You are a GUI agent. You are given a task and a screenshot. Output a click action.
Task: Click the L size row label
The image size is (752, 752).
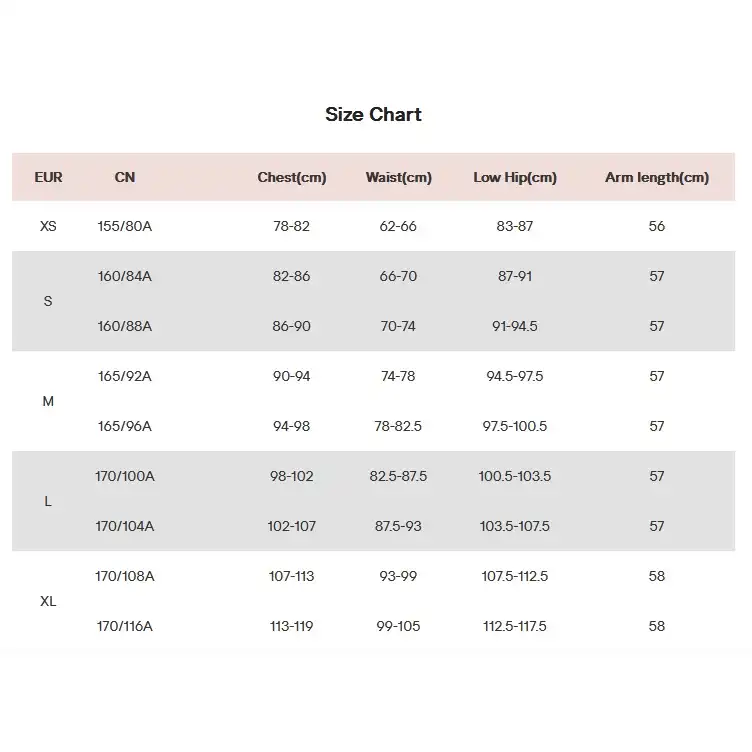click(x=48, y=501)
